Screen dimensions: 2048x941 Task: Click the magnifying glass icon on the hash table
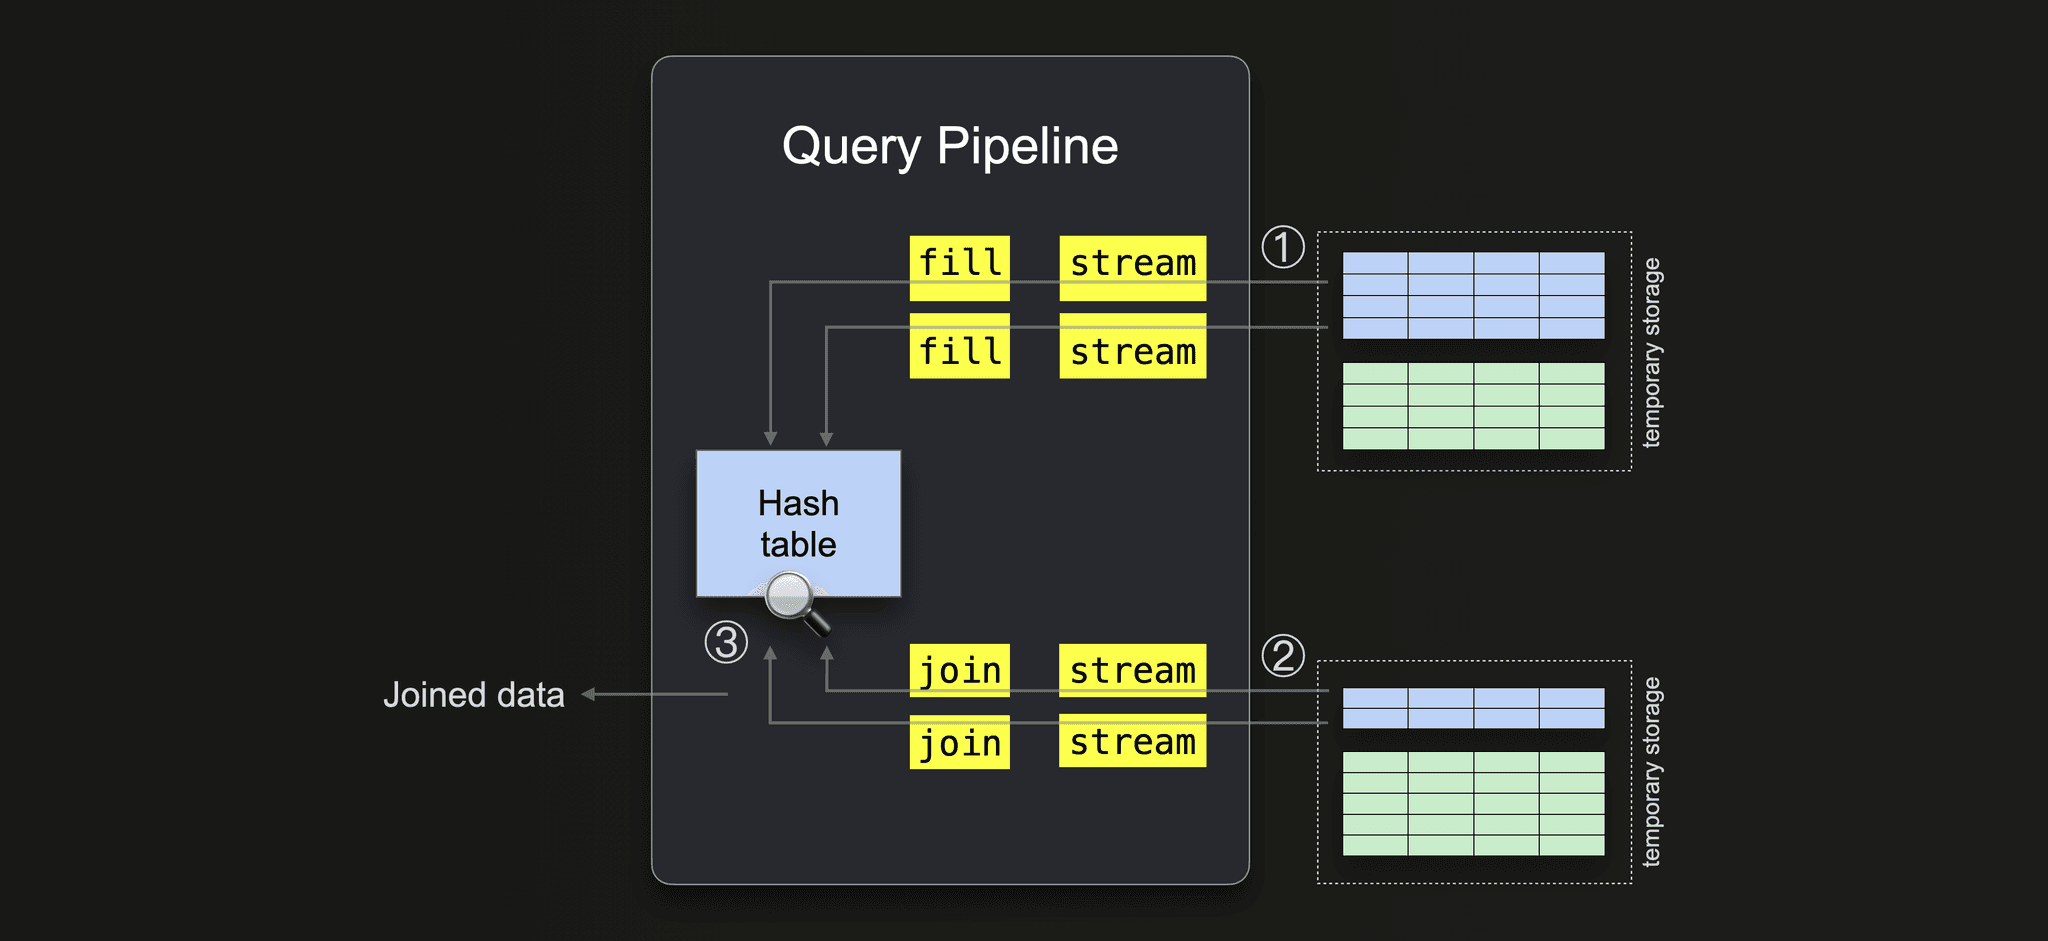coord(797,603)
